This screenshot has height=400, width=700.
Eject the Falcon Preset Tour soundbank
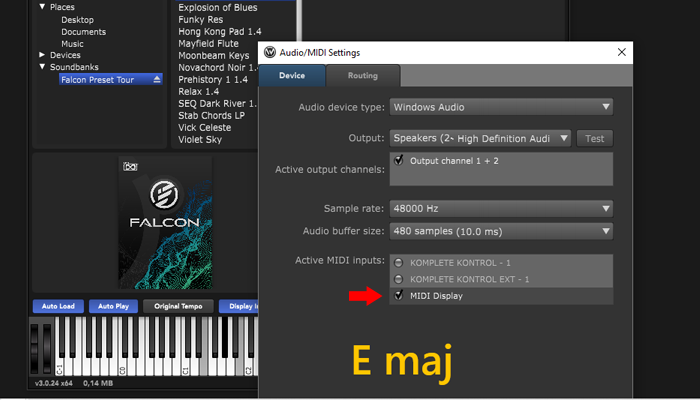pos(157,79)
